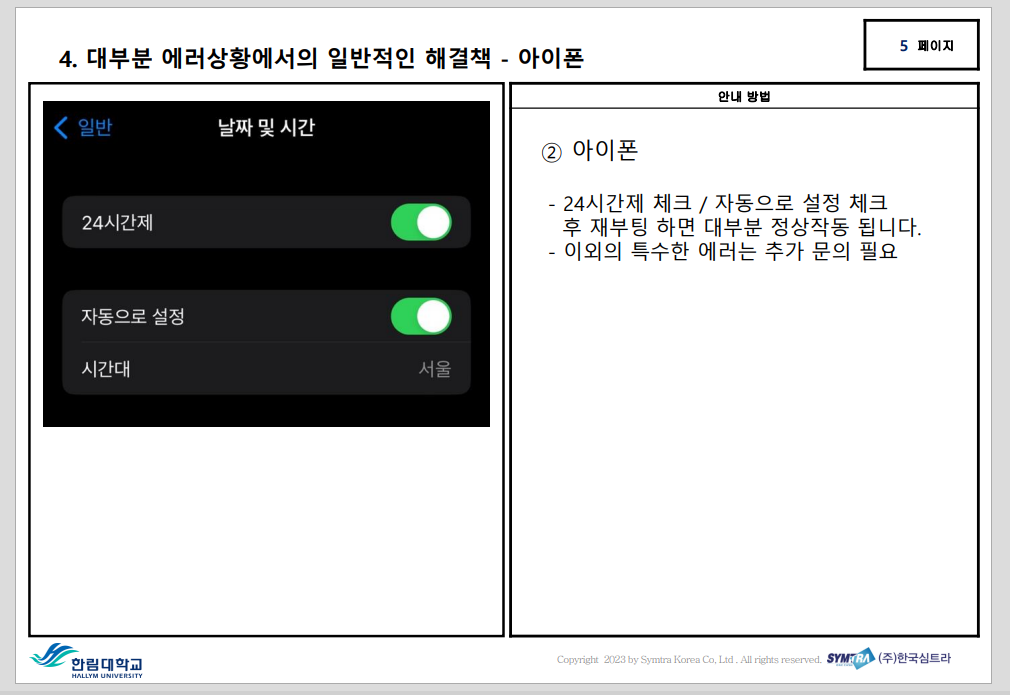Click the (주)한국심트라 company name
1010x695 pixels.
click(915, 658)
